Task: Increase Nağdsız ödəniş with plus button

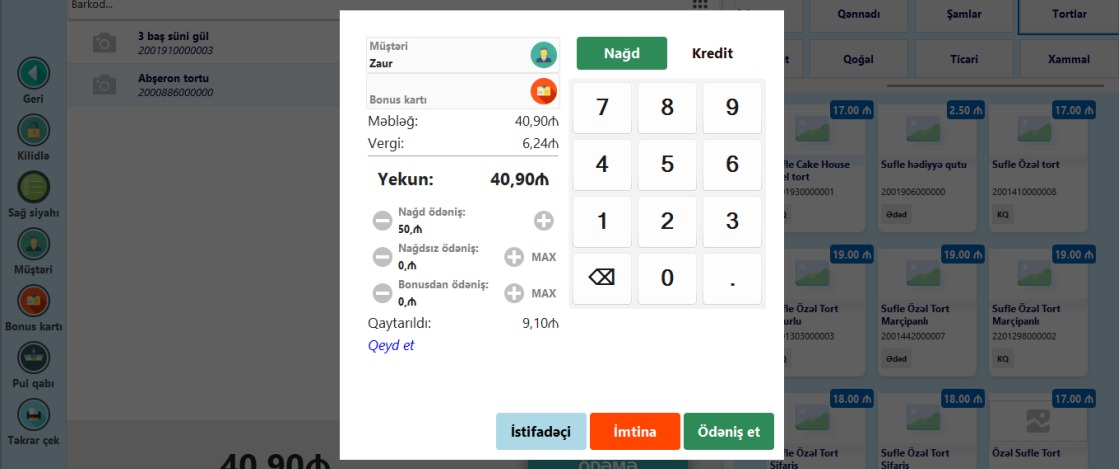Action: (x=514, y=257)
